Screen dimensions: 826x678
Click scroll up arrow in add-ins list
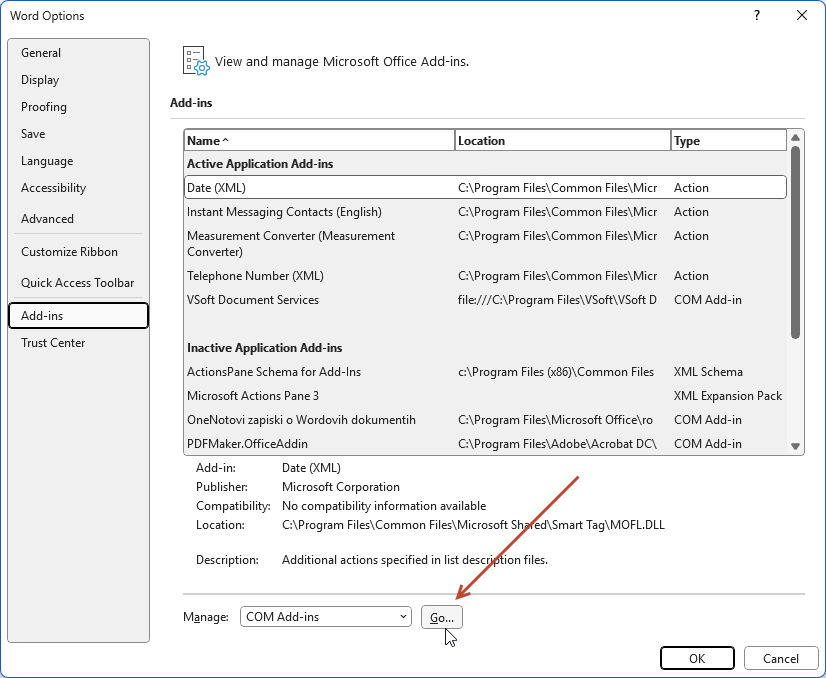[795, 137]
